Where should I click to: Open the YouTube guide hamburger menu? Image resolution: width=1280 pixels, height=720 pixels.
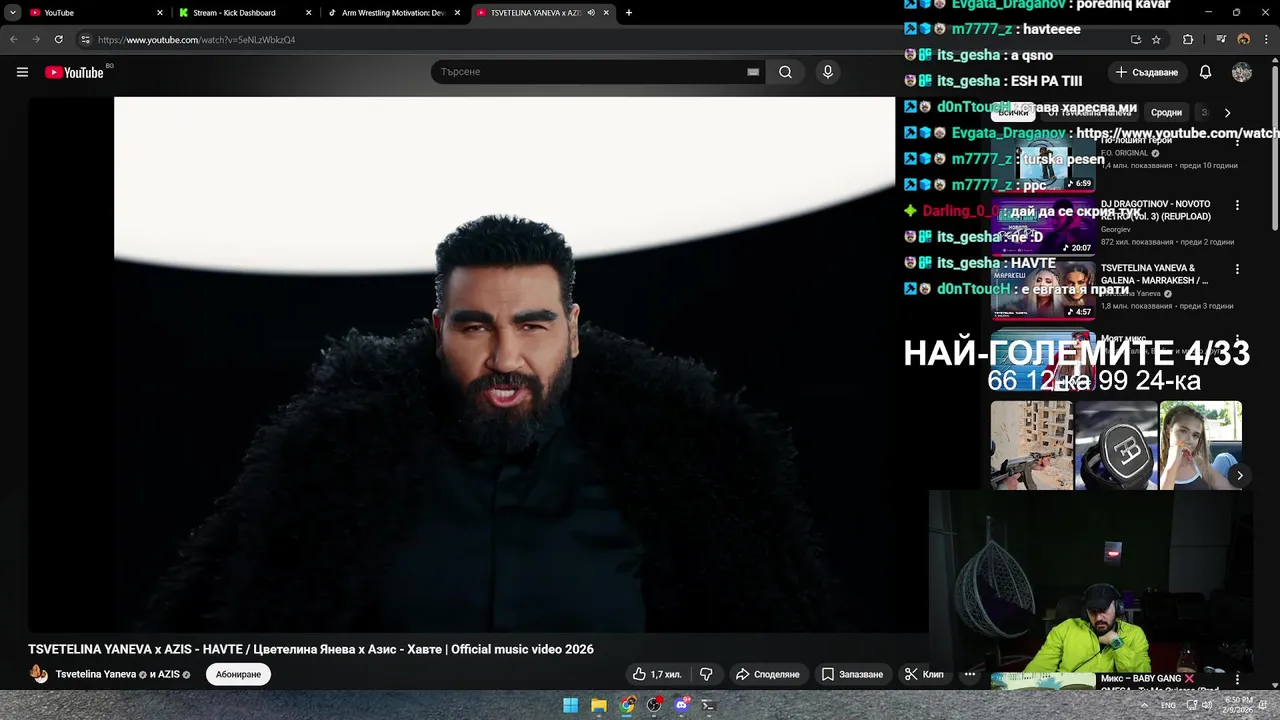coord(22,72)
